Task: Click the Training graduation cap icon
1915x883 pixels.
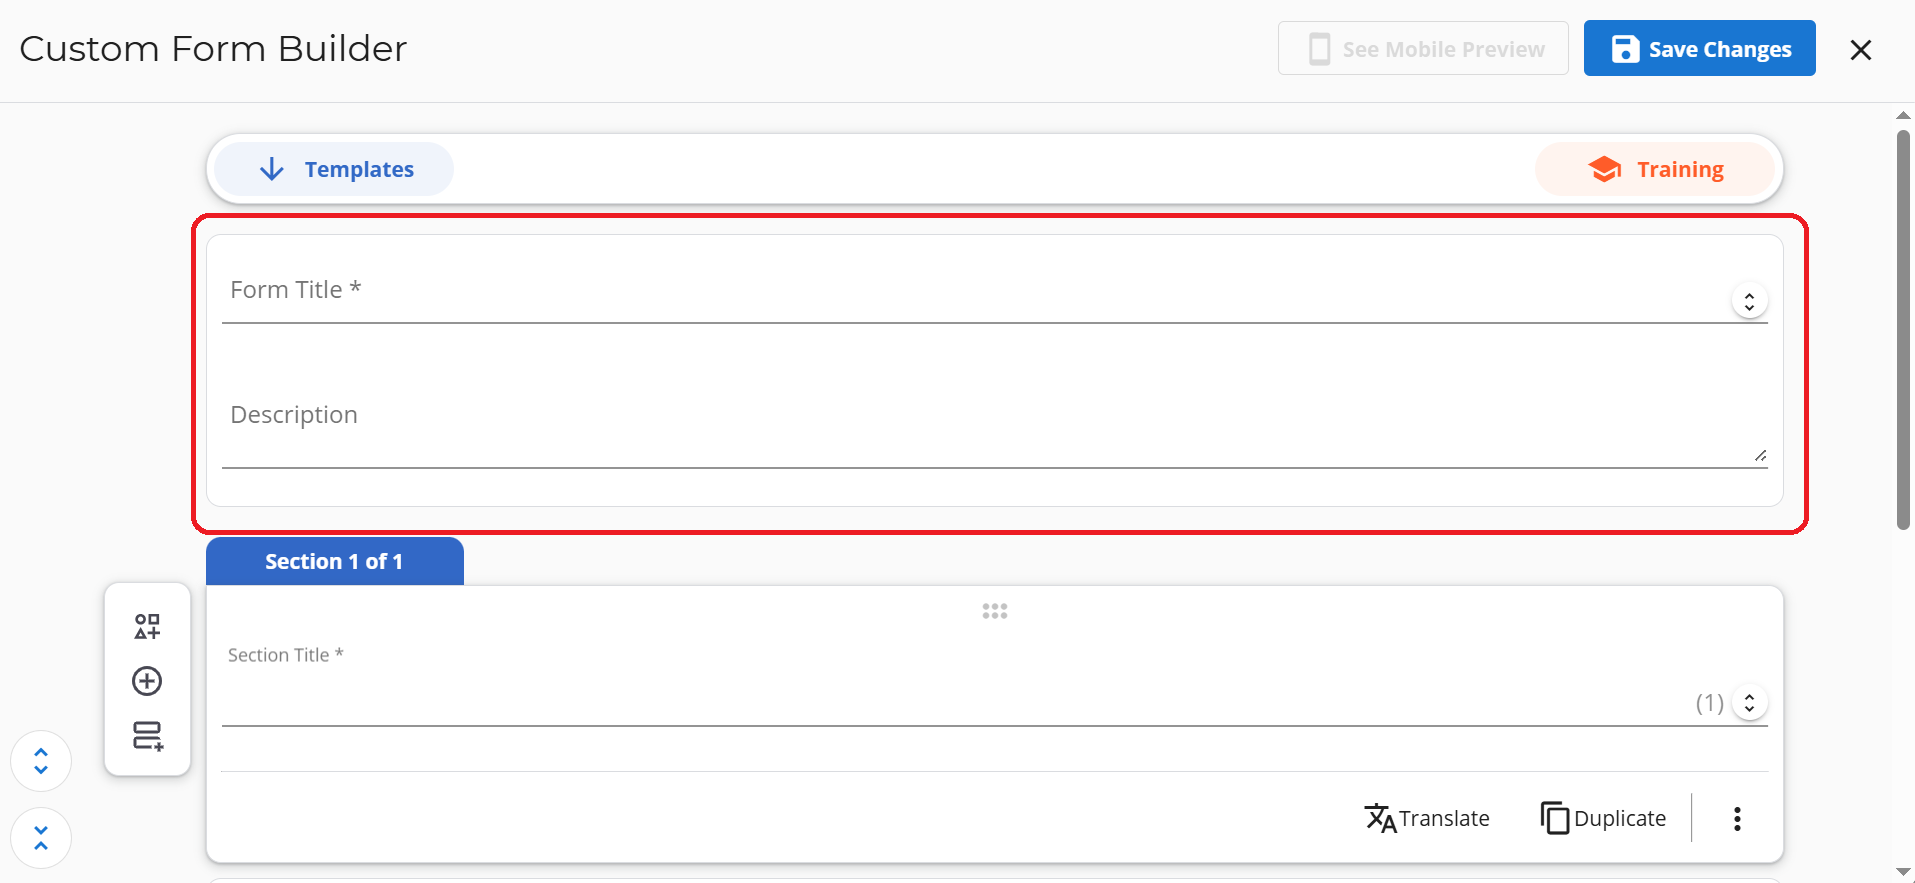Action: point(1604,169)
